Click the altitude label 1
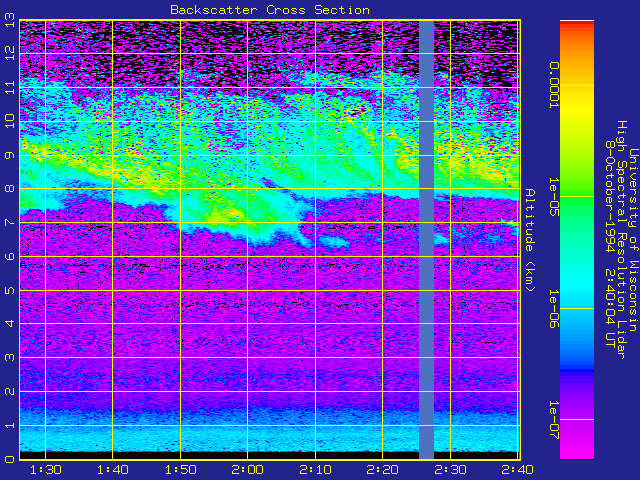This screenshot has width=640, height=480. (x=10, y=425)
